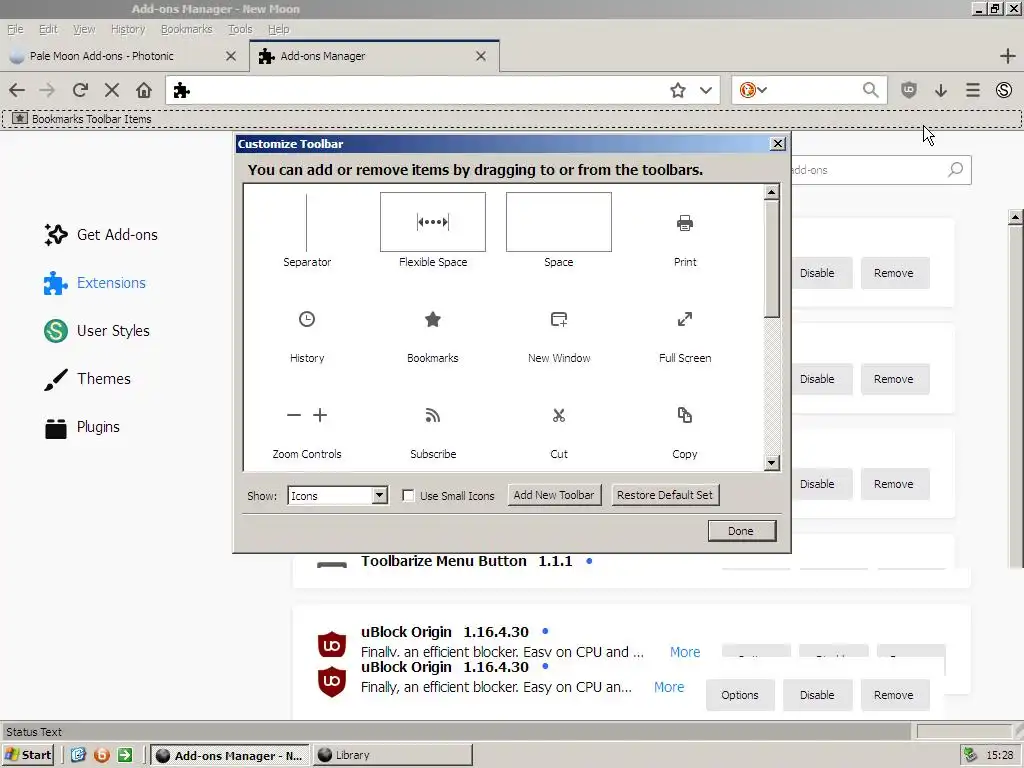1024x768 pixels.
Task: Open a new tab with the plus icon
Action: point(1007,56)
